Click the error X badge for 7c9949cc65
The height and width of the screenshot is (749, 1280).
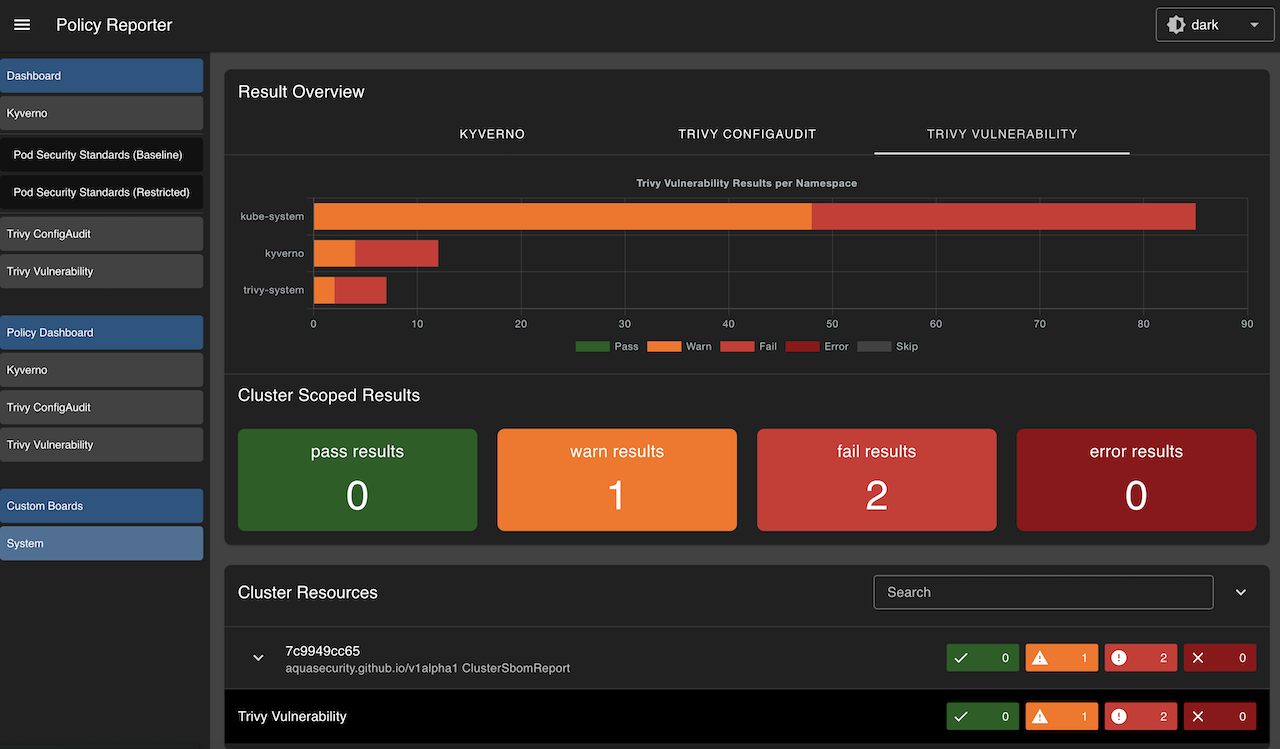coord(1220,658)
